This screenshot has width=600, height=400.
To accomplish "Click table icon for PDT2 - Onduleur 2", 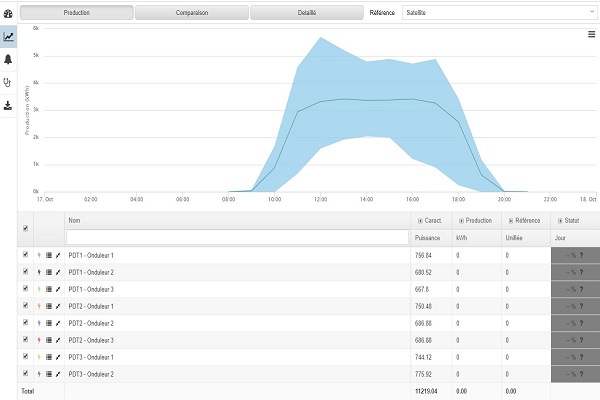I will click(x=49, y=323).
